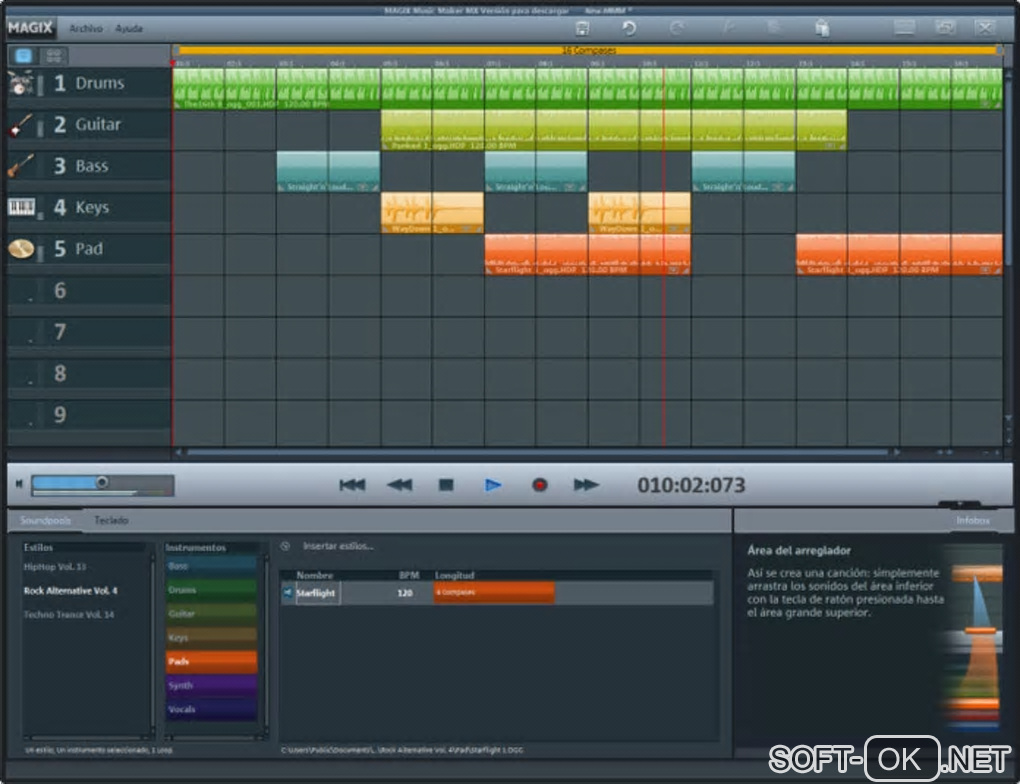The width and height of the screenshot is (1020, 784).
Task: Sort loops by BPM column header
Action: coord(409,575)
